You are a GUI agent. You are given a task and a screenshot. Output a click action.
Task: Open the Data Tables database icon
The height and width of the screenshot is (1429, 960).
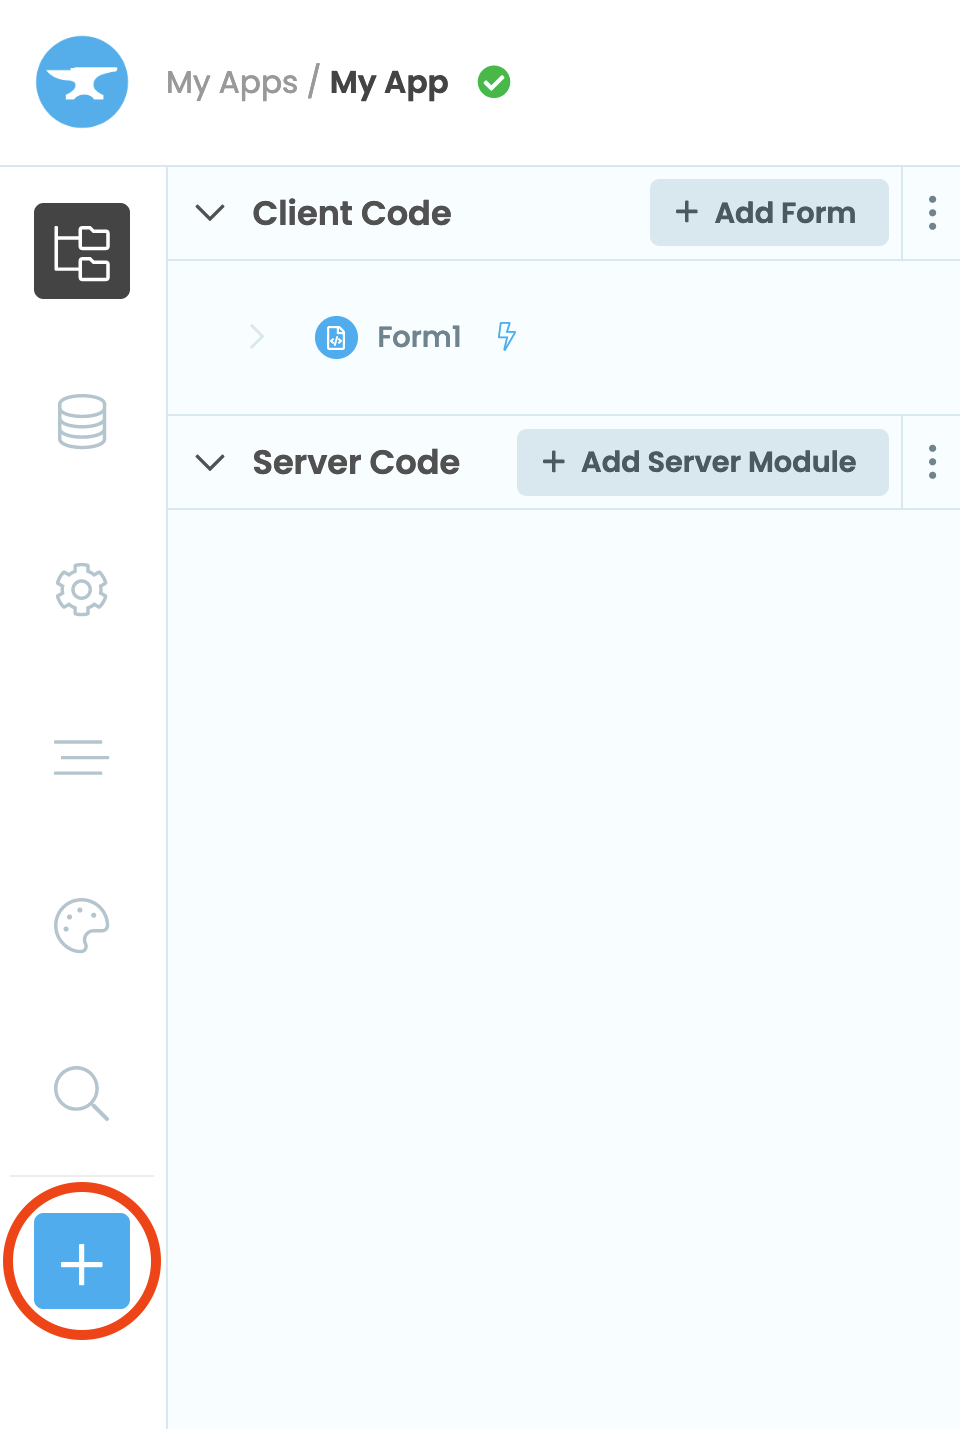pos(81,421)
